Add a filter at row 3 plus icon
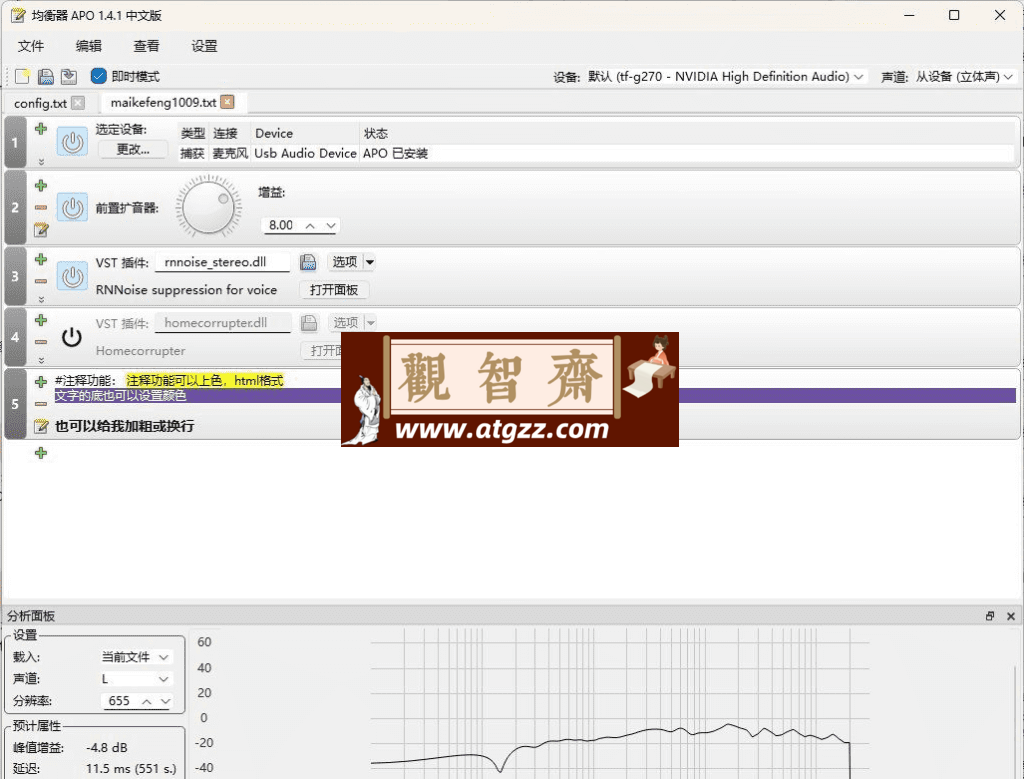 pyautogui.click(x=41, y=259)
